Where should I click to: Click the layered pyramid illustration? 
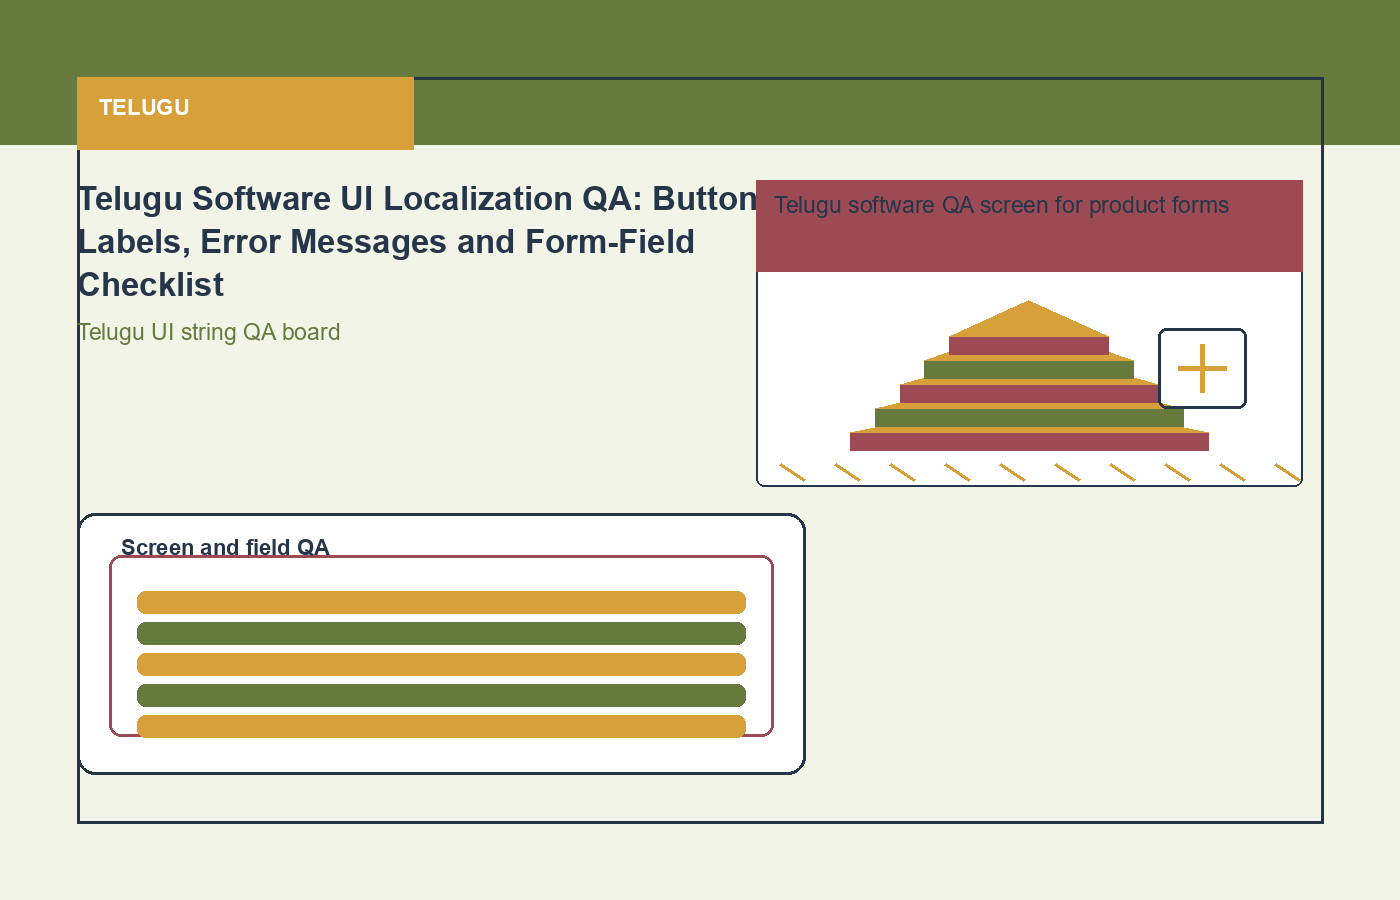[1029, 376]
